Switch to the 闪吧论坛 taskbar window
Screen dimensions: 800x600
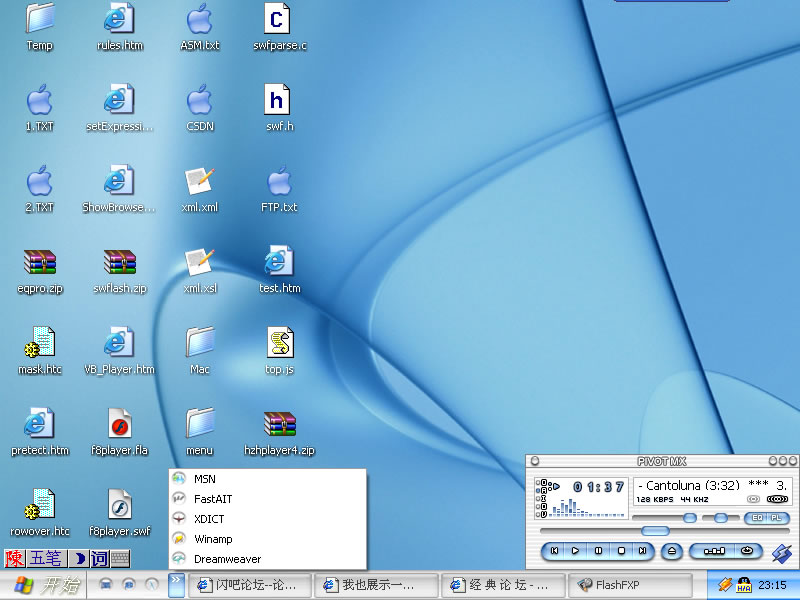coord(249,585)
